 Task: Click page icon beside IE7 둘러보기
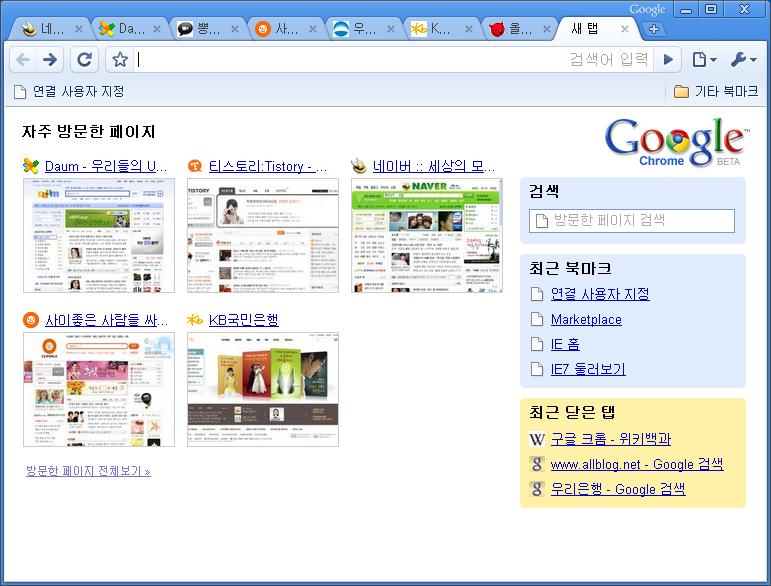click(537, 369)
